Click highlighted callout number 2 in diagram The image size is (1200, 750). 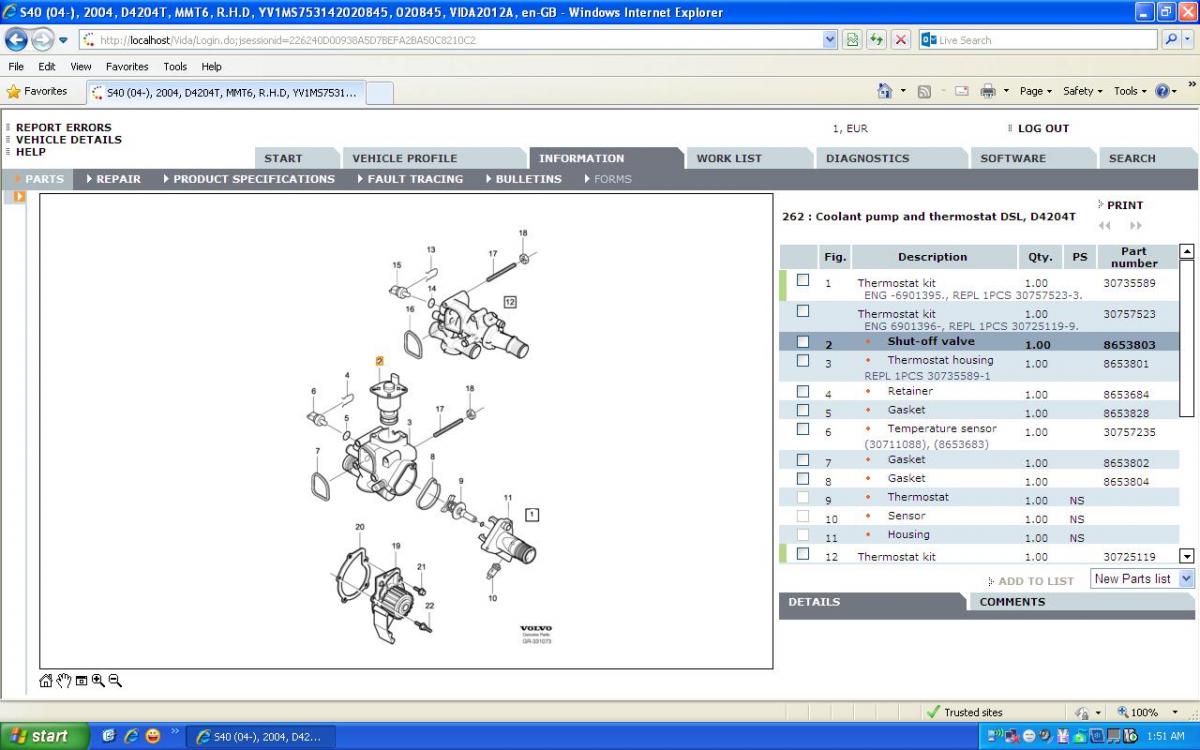(380, 361)
